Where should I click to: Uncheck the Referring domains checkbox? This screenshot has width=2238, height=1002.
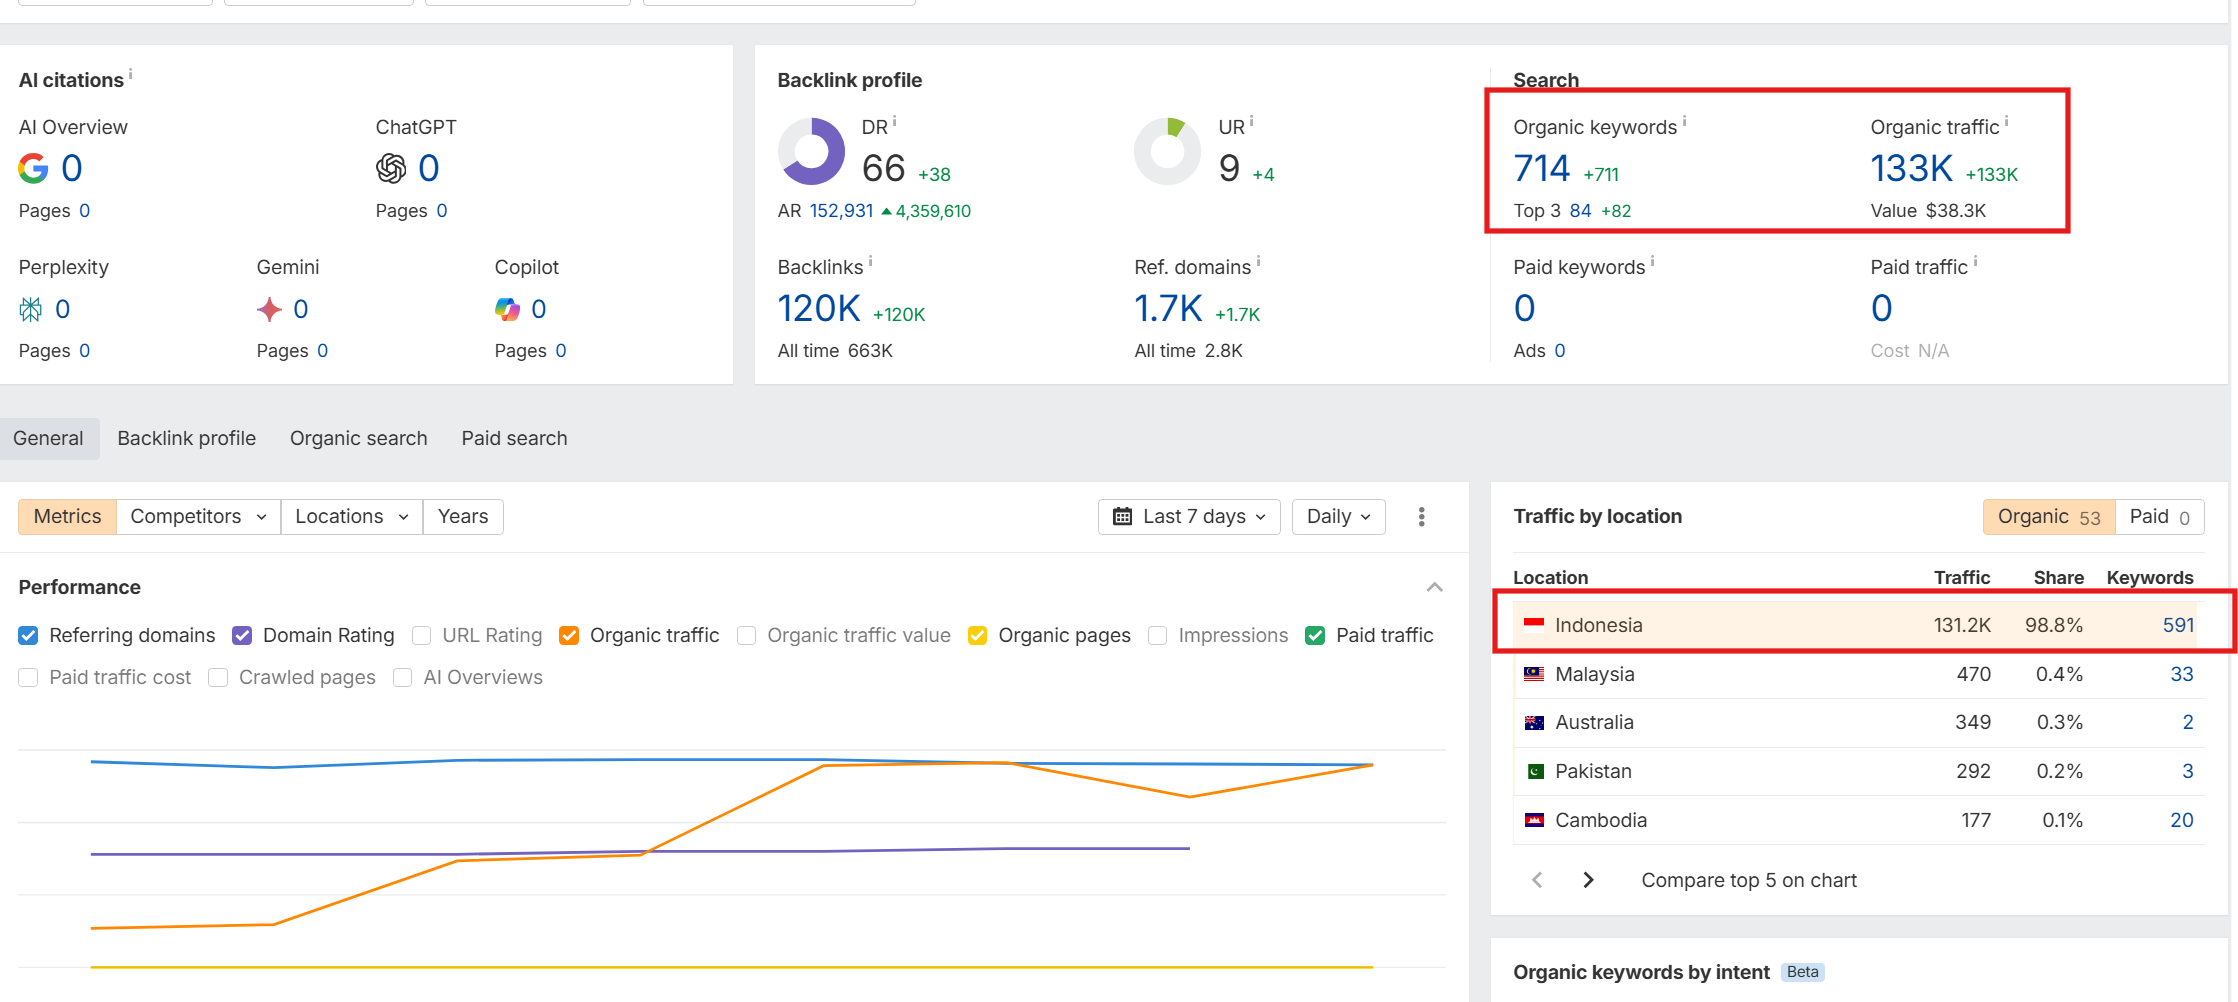27,635
